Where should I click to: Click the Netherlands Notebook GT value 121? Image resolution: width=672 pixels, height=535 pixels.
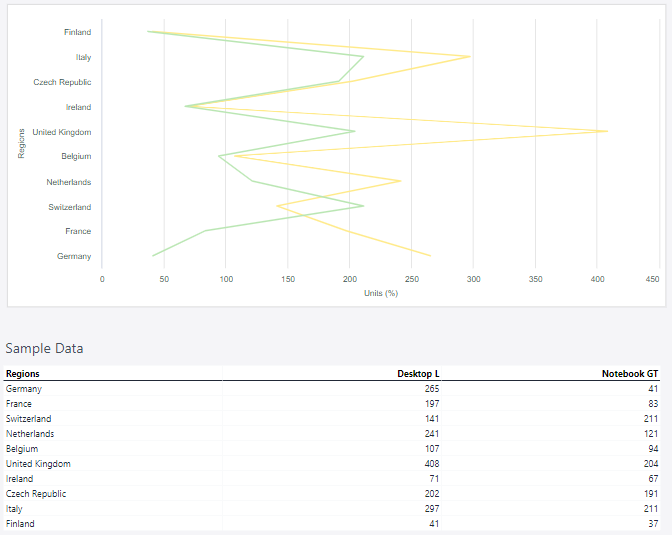[x=650, y=434]
